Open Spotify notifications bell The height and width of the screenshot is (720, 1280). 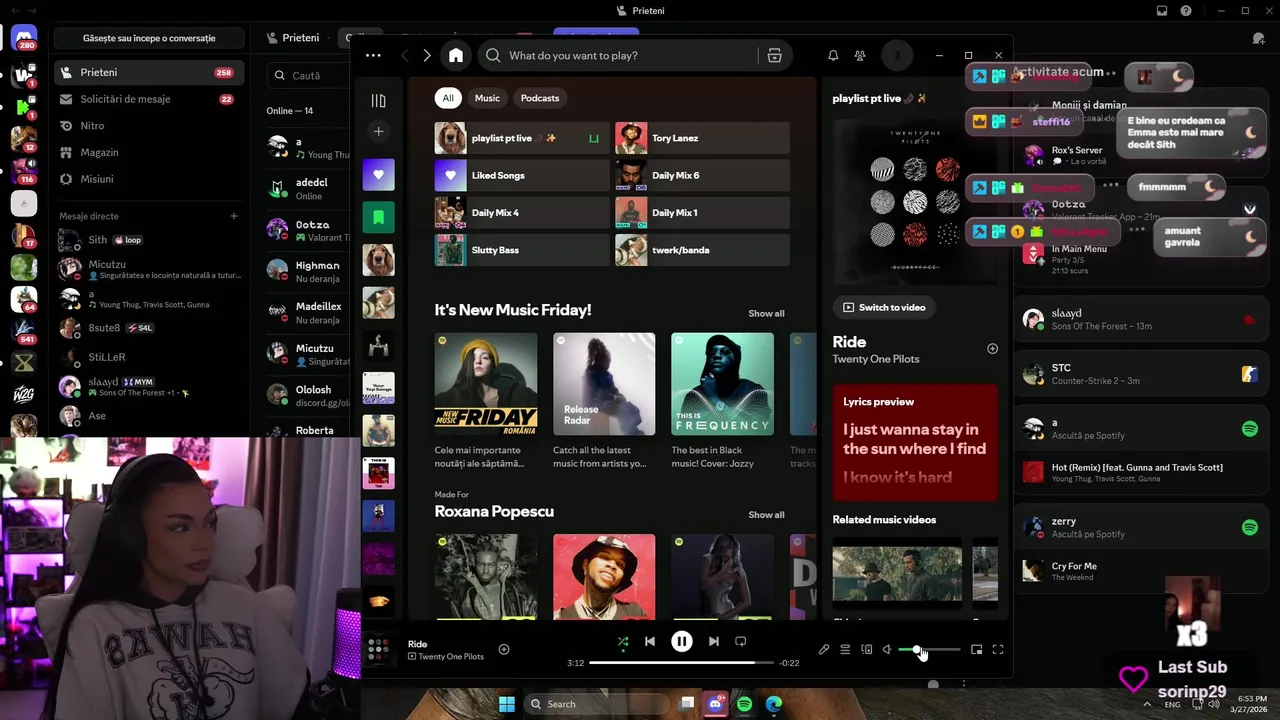(x=833, y=55)
